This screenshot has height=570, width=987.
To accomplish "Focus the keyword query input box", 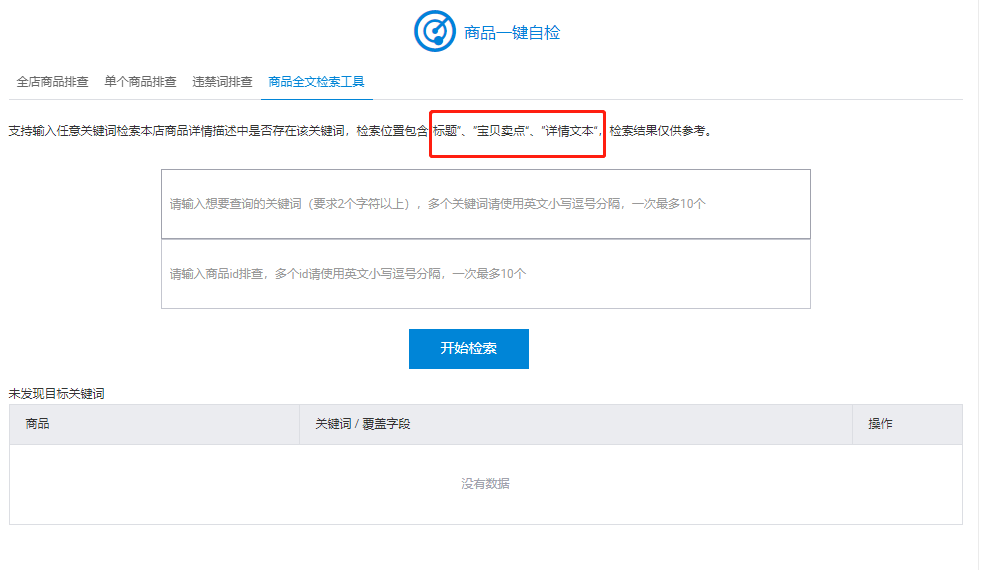I will pyautogui.click(x=485, y=204).
